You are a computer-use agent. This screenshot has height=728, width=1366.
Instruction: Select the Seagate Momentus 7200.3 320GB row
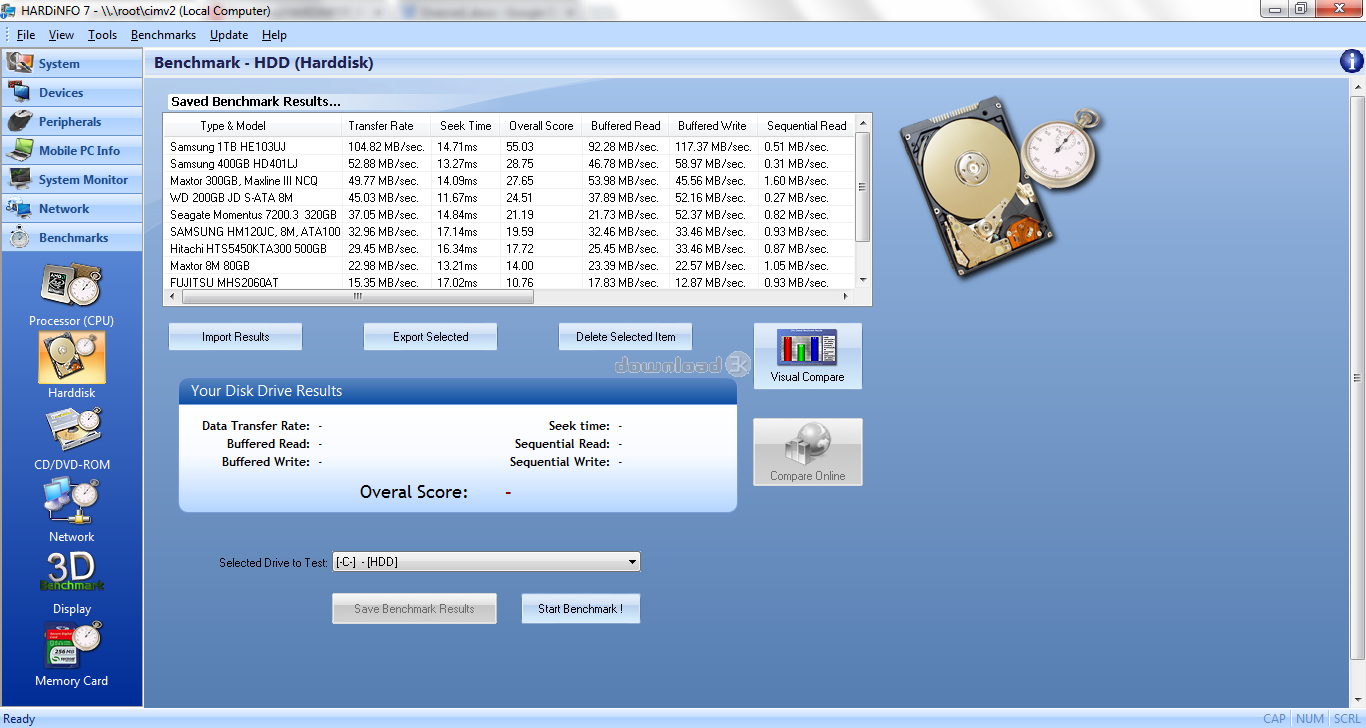click(x=509, y=215)
